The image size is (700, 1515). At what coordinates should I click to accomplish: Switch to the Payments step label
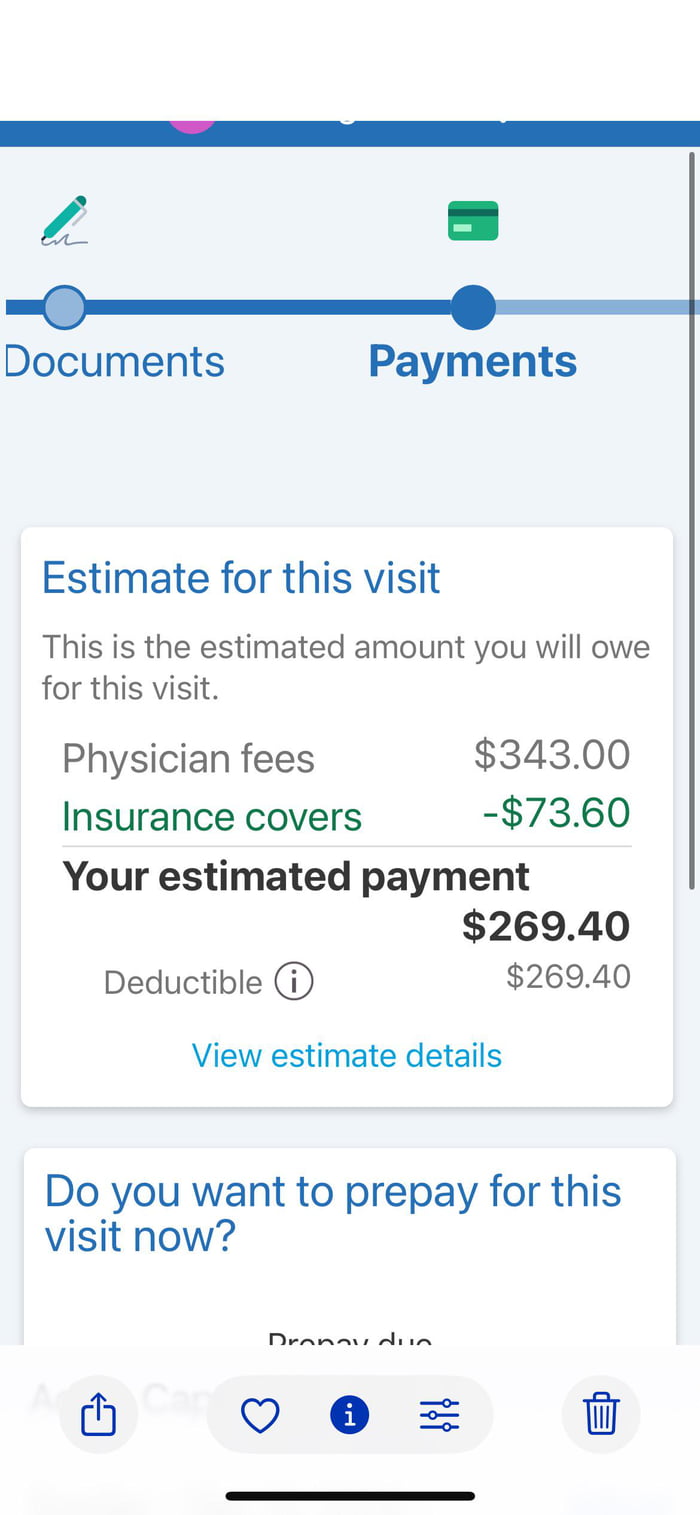tap(472, 361)
